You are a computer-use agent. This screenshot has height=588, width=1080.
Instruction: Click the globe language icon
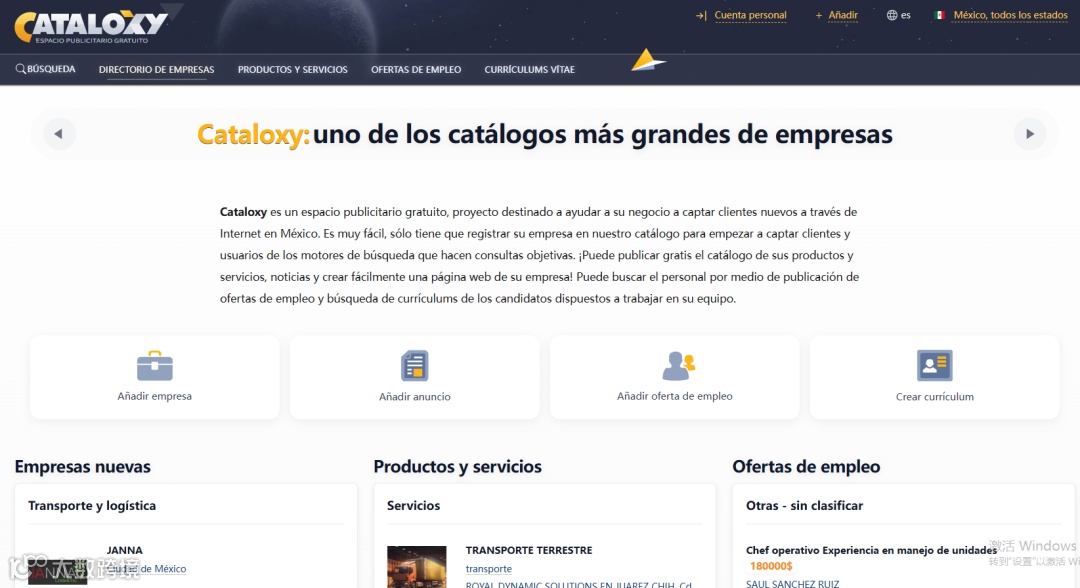(892, 15)
